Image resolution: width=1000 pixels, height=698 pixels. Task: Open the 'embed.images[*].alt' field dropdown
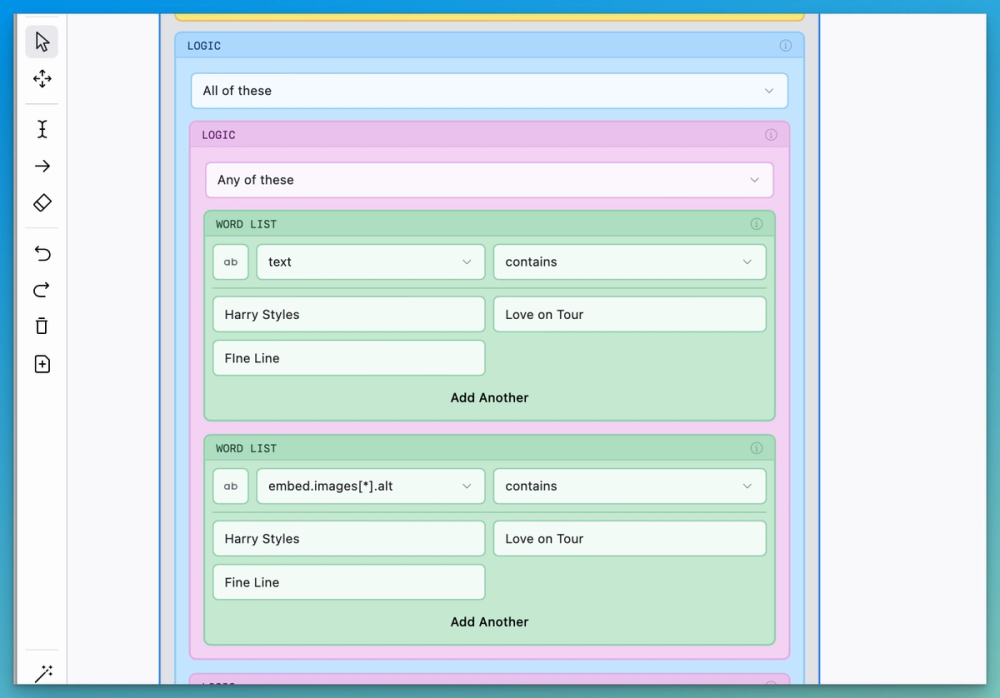coord(371,486)
